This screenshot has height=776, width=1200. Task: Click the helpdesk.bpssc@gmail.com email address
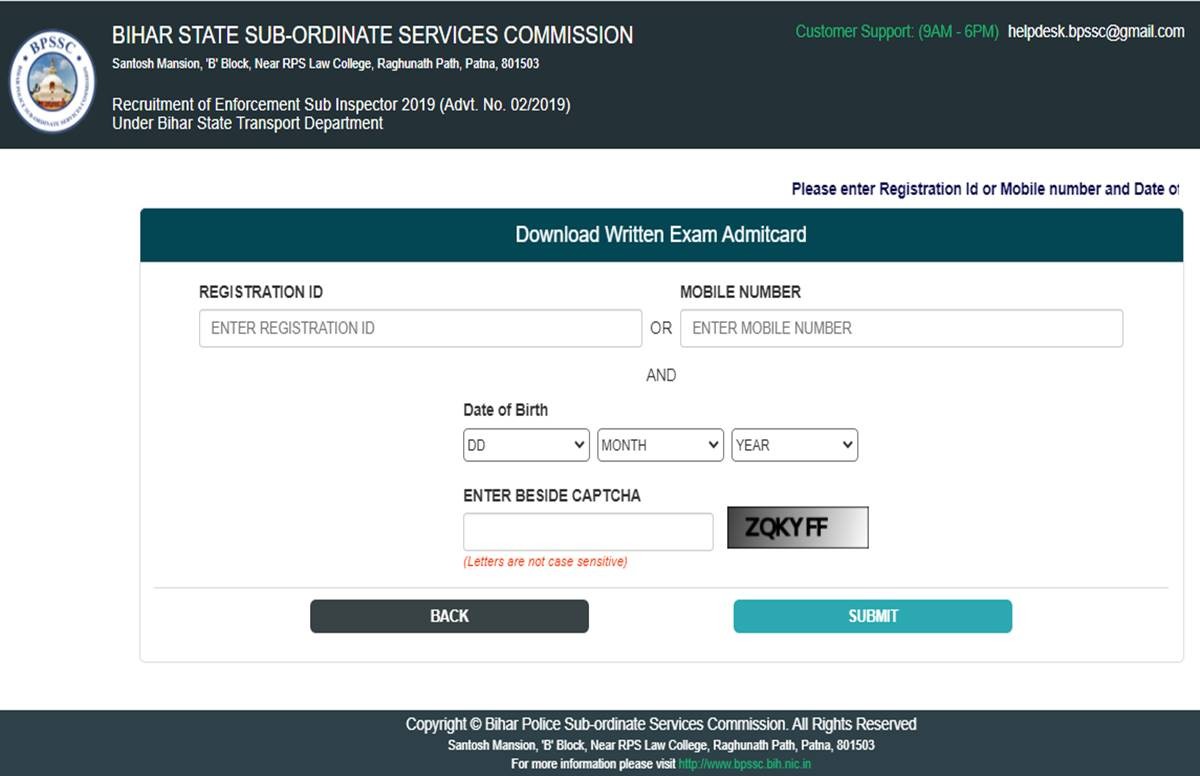pyautogui.click(x=1096, y=32)
